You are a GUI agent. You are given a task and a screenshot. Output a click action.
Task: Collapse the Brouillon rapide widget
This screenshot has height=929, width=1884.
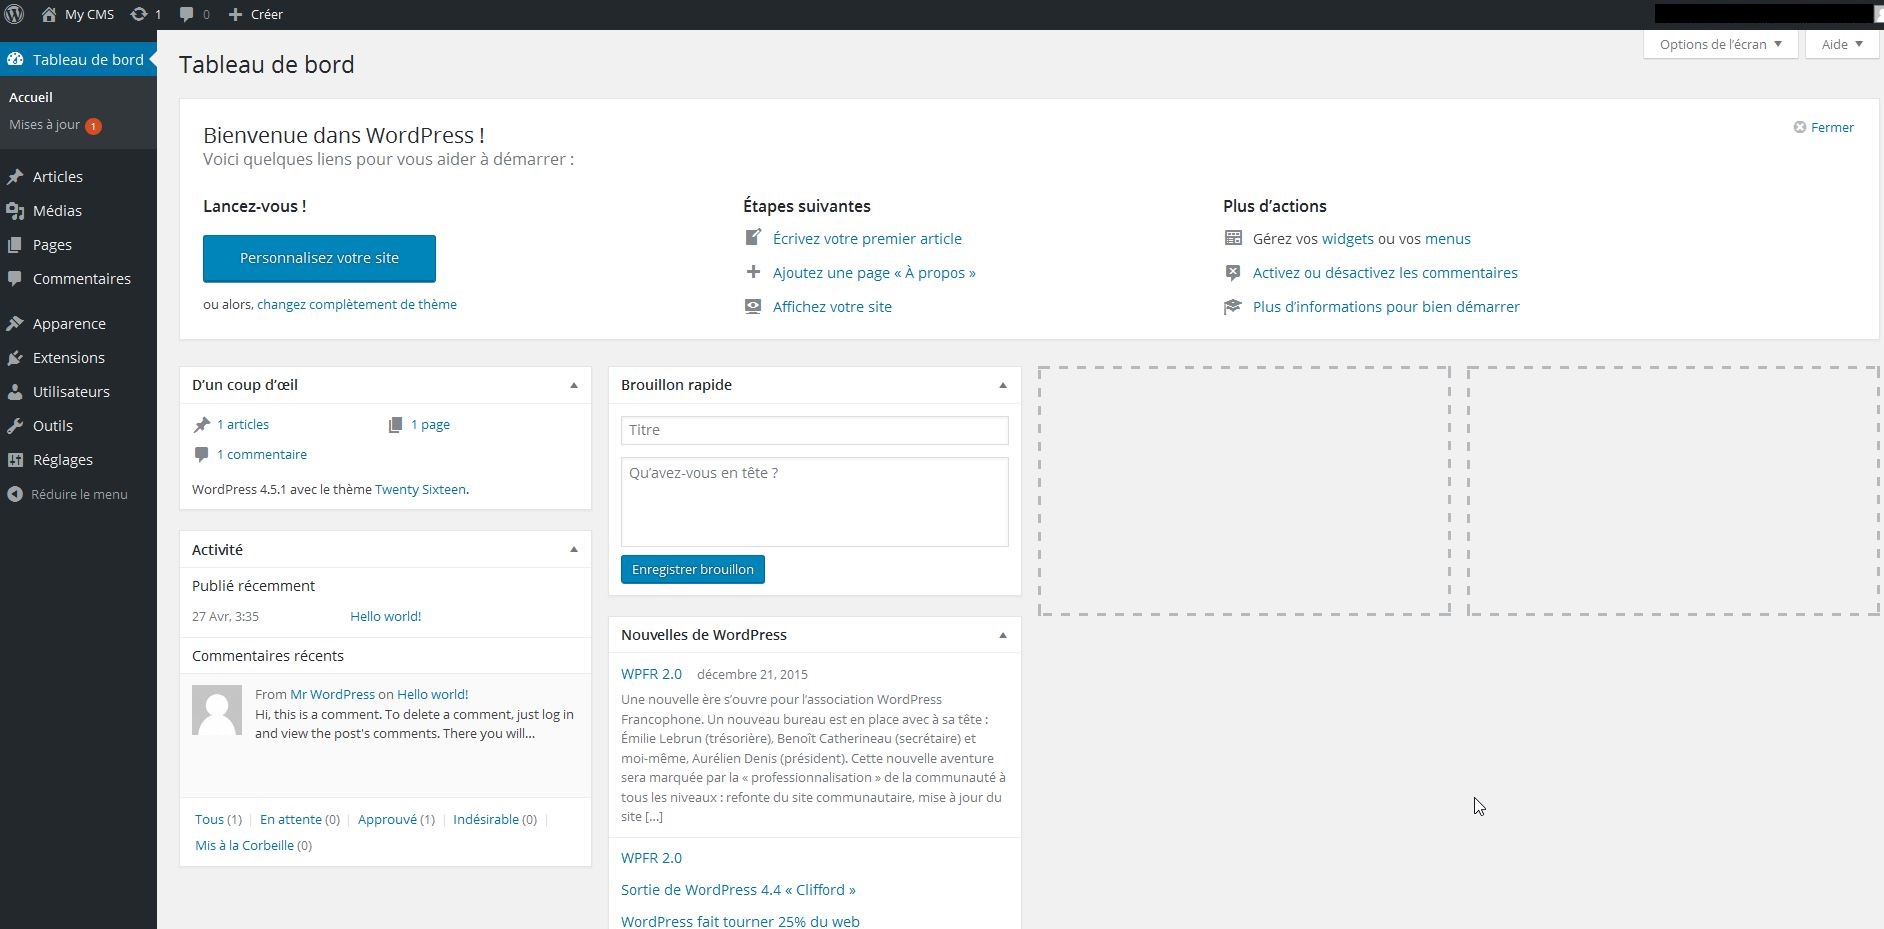point(1003,385)
